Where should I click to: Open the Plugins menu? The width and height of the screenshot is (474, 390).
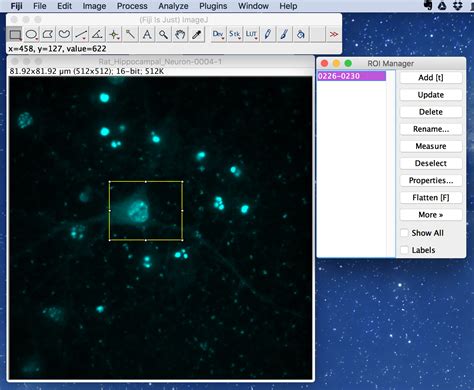pyautogui.click(x=213, y=6)
